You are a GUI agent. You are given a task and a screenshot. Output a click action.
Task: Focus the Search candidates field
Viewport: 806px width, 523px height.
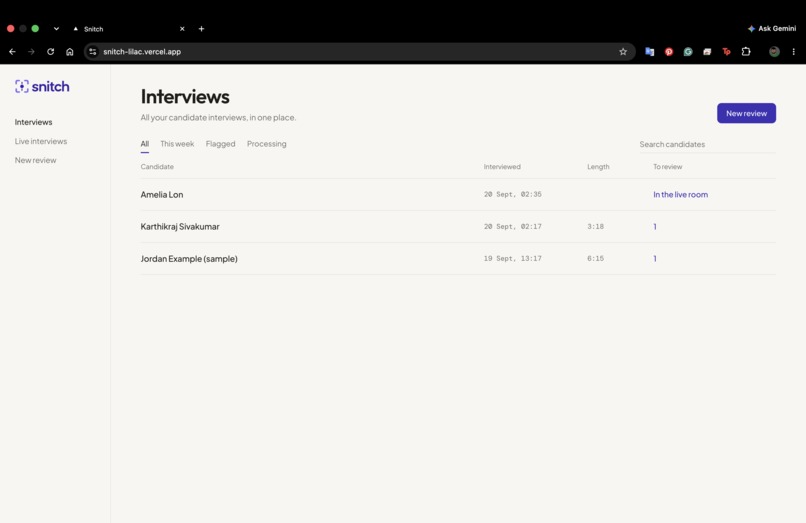pos(707,144)
